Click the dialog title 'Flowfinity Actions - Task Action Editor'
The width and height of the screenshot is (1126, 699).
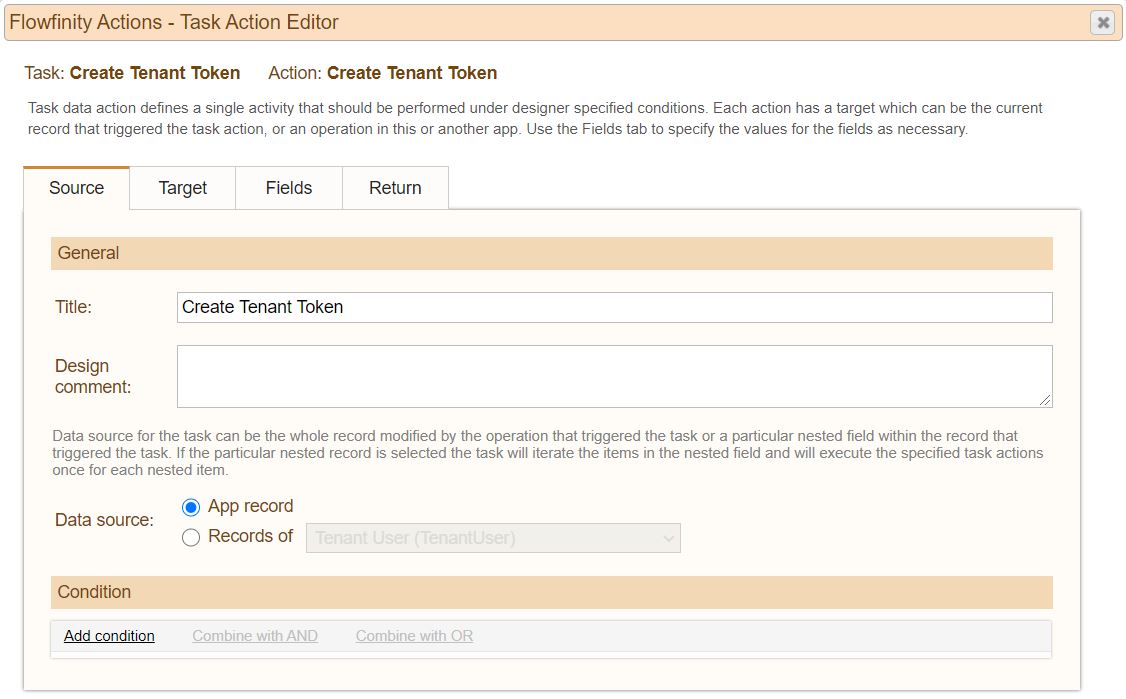(174, 22)
